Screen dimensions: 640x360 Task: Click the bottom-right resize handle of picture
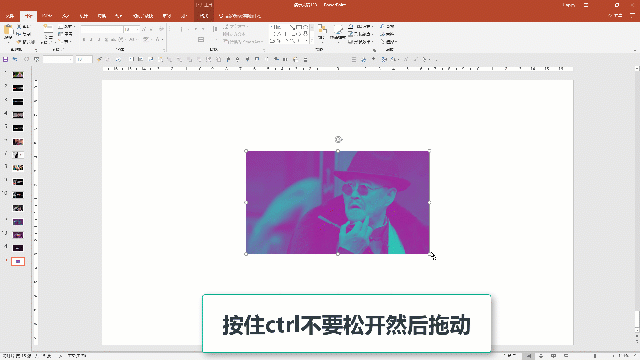[x=429, y=253]
